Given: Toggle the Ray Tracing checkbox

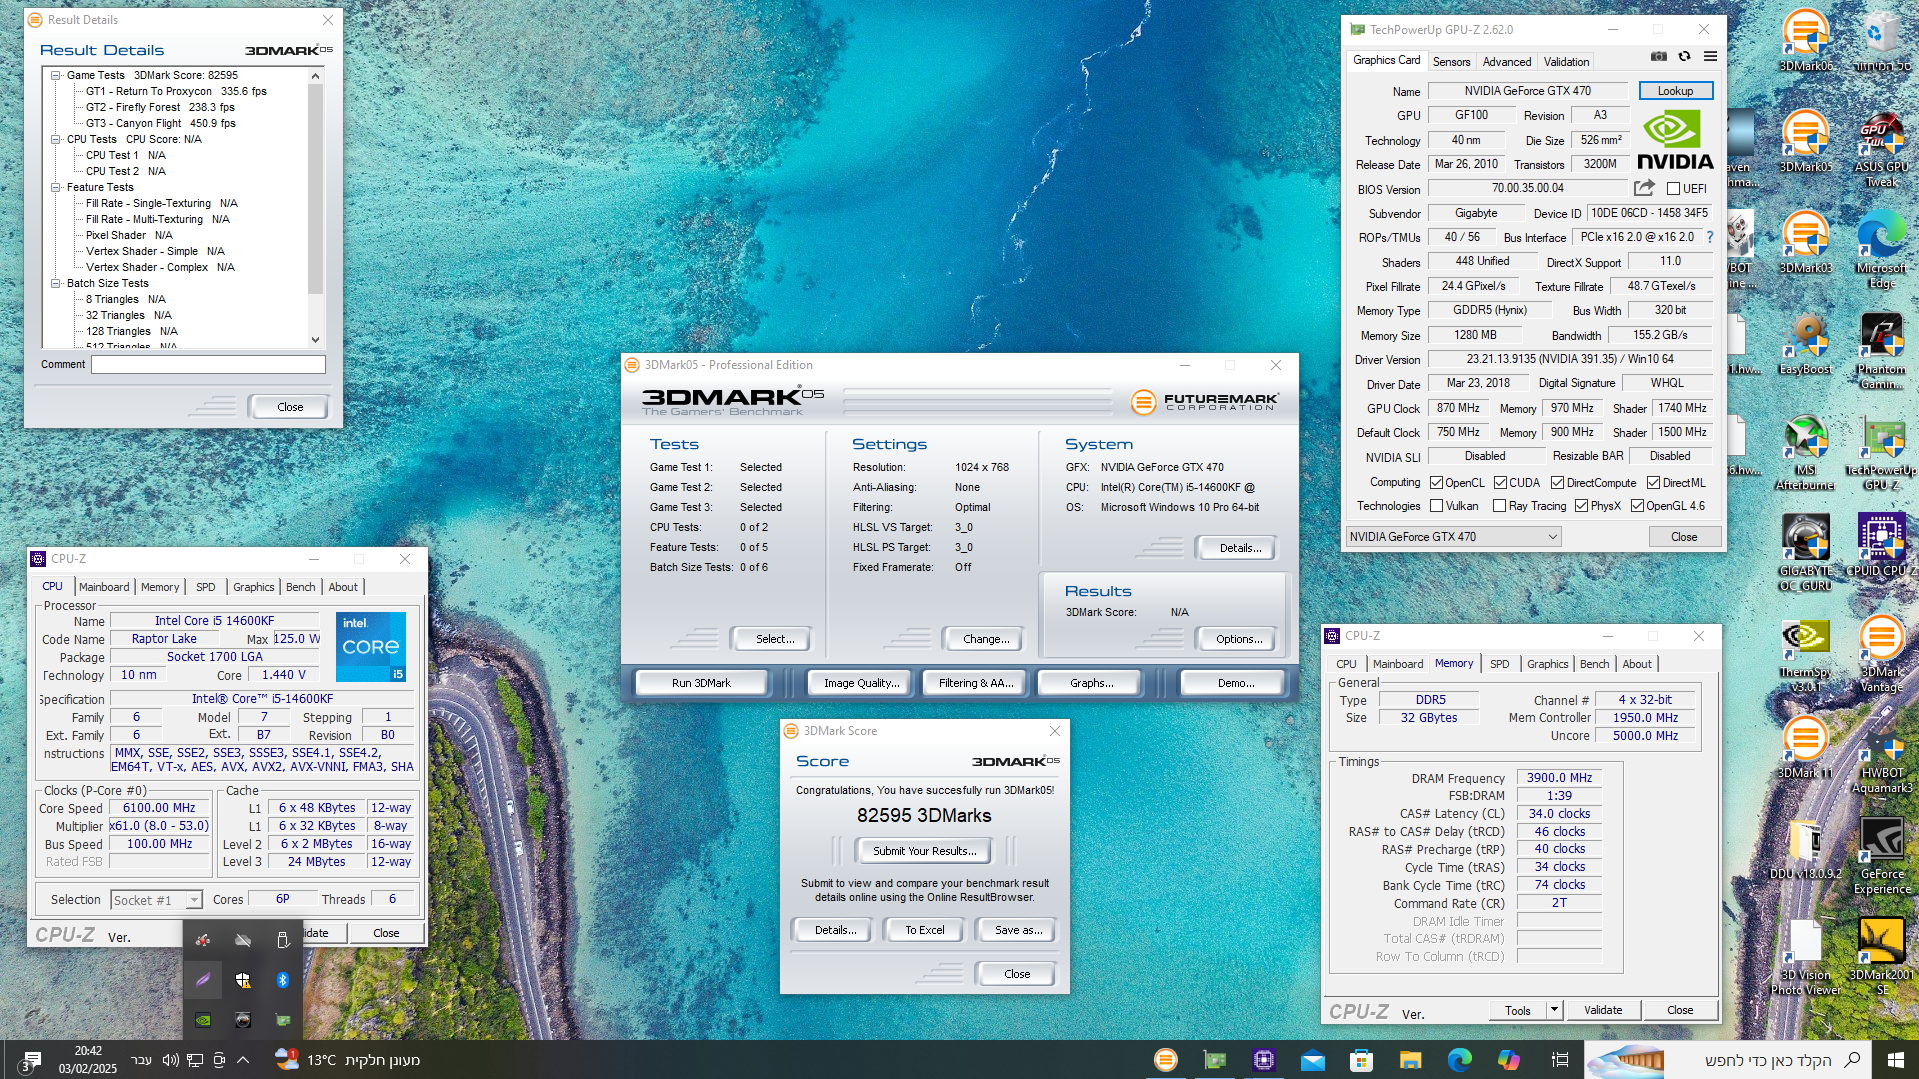Looking at the screenshot, I should coord(1499,506).
